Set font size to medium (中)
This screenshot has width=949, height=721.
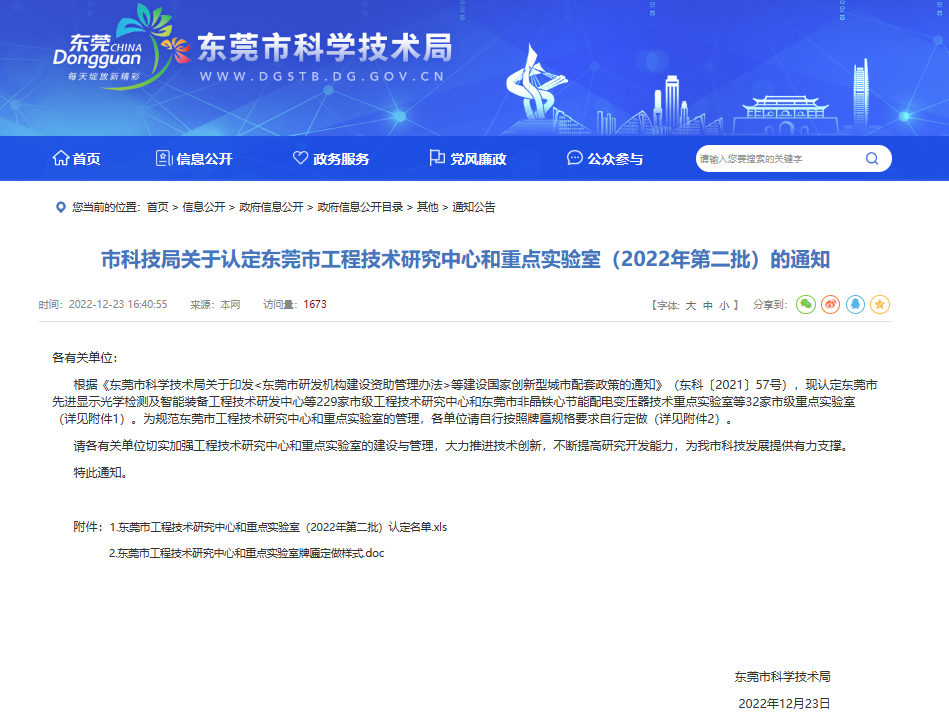[x=708, y=305]
